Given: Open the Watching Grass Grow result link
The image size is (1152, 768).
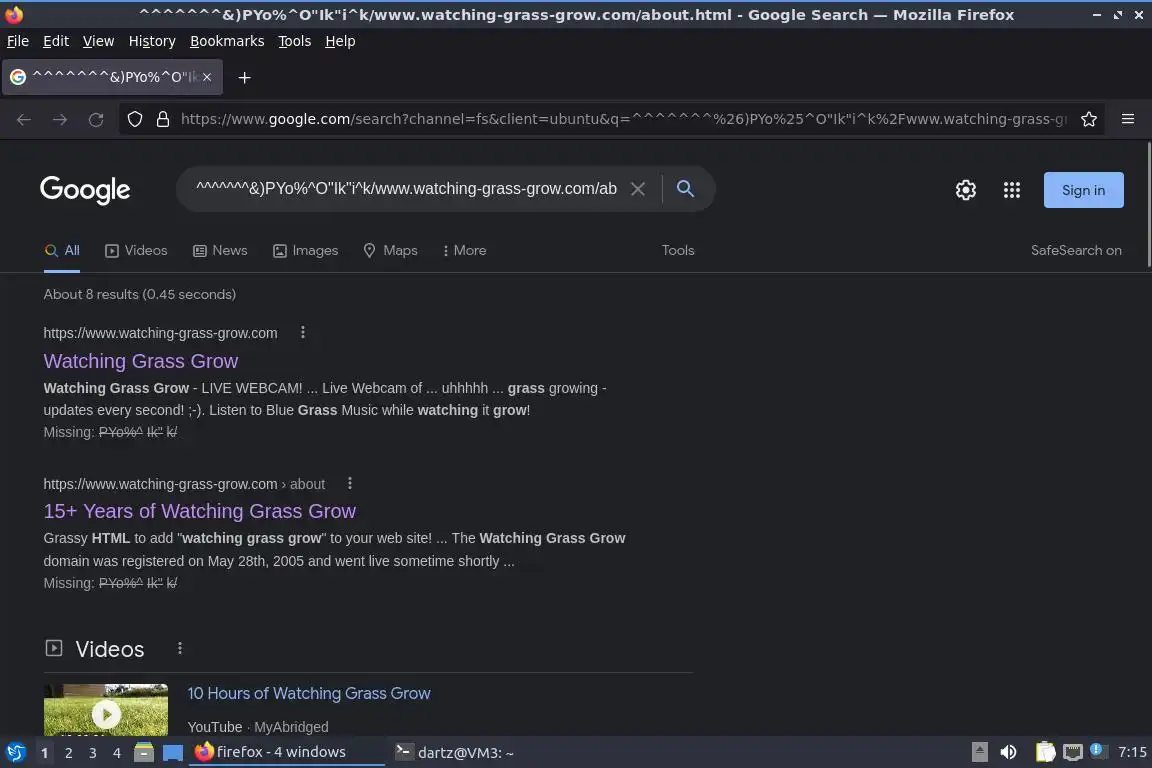Looking at the screenshot, I should coord(140,361).
